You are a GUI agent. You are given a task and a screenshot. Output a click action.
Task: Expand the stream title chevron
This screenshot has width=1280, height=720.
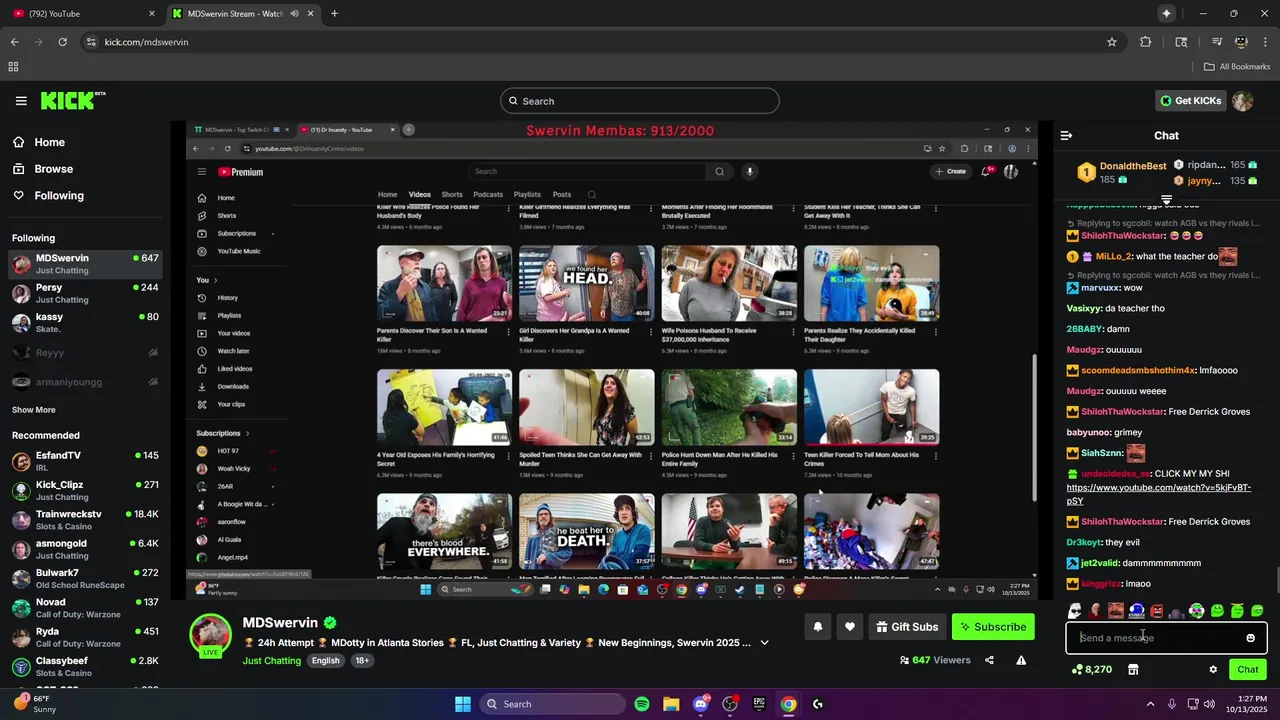[764, 643]
